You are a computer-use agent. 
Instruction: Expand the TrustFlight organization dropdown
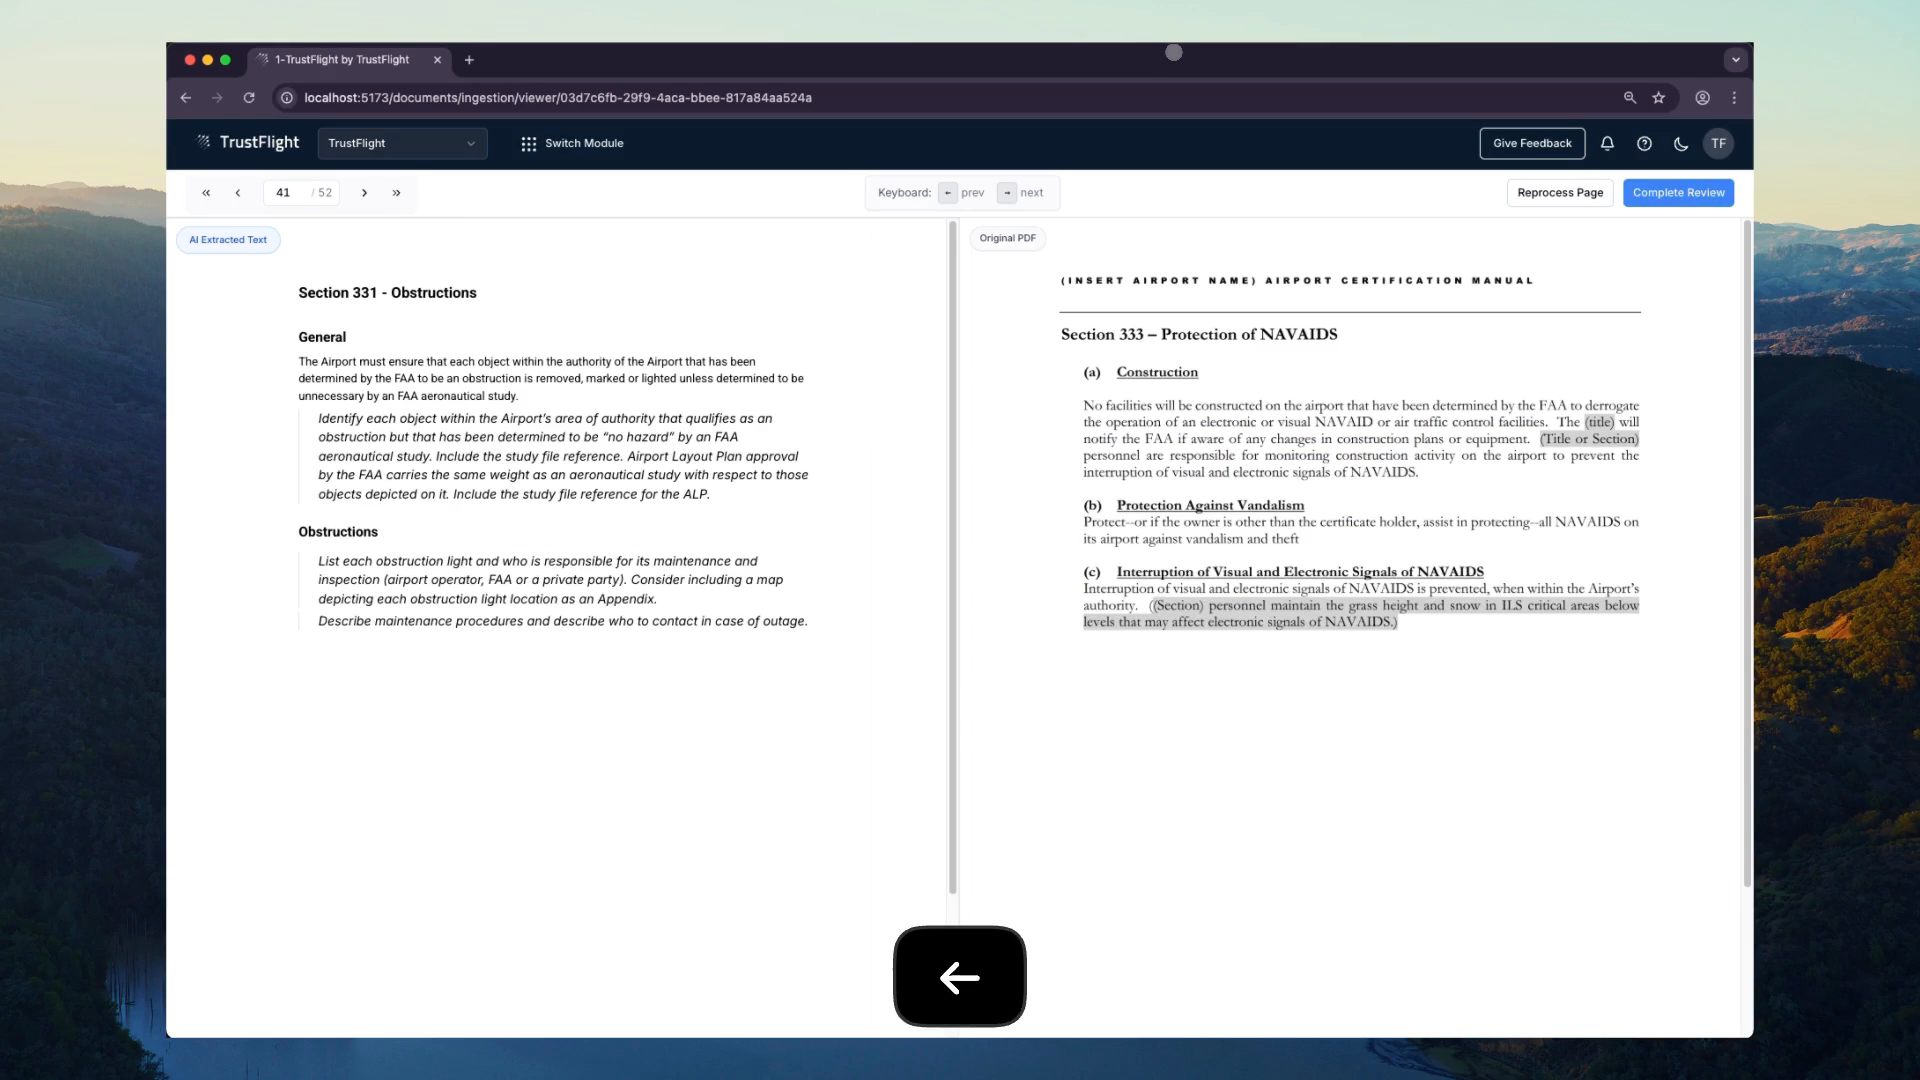pyautogui.click(x=402, y=143)
